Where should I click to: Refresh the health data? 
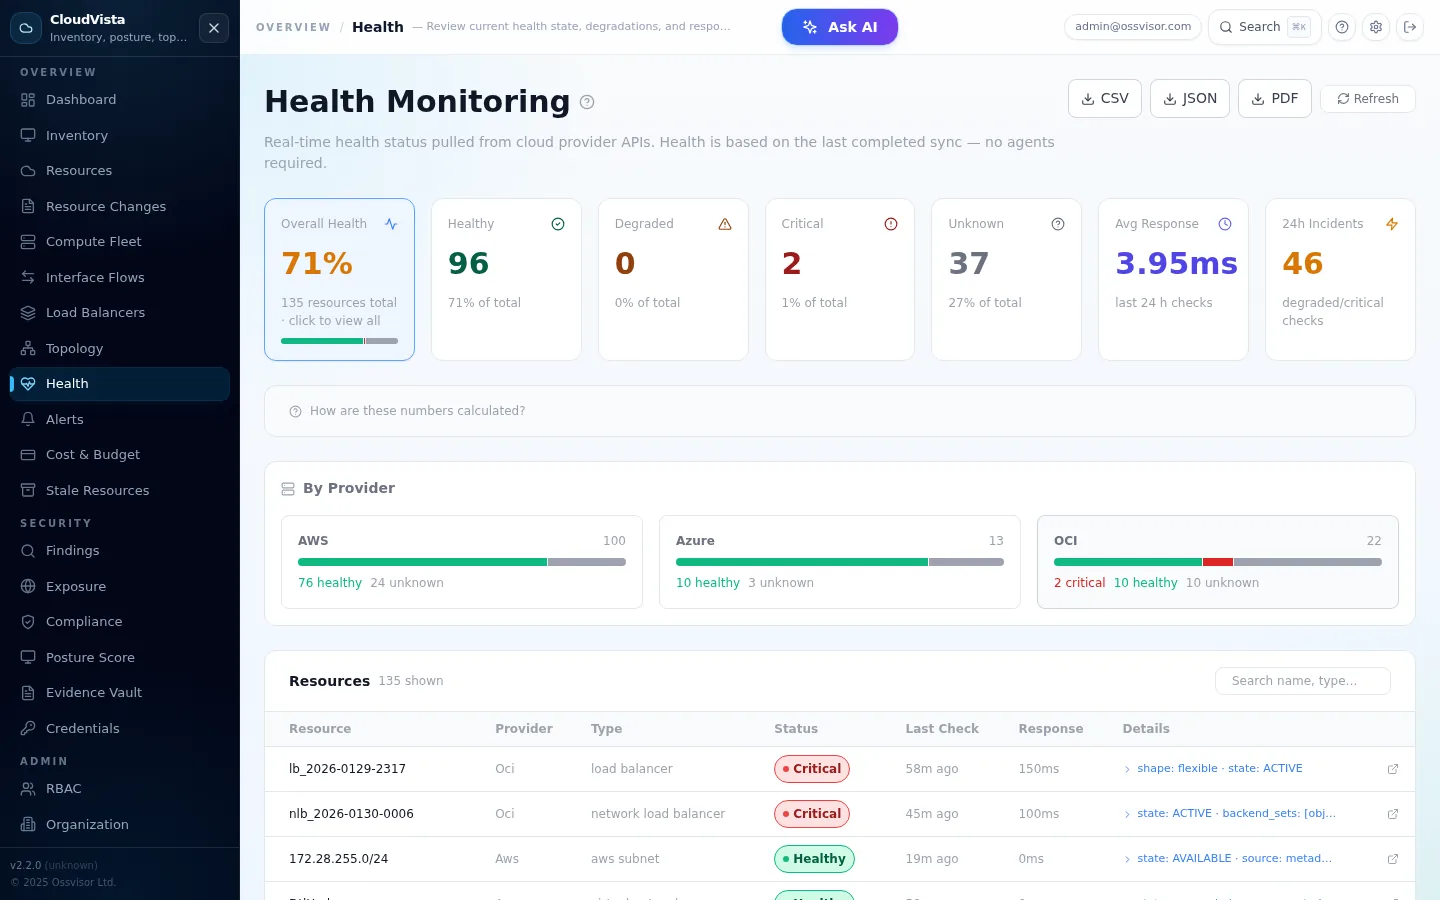(x=1368, y=99)
